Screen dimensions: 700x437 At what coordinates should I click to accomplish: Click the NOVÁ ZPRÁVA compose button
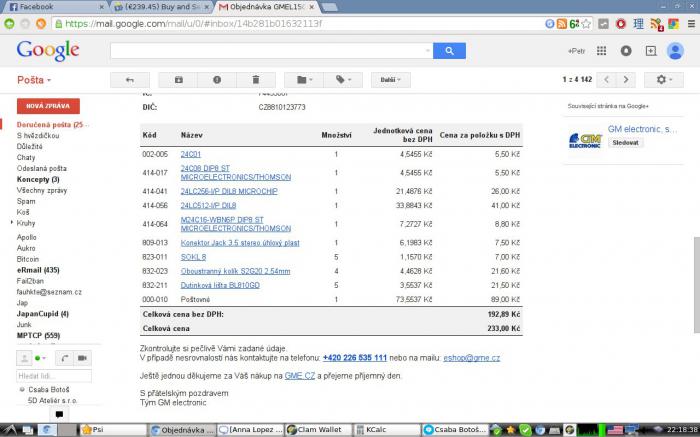point(48,106)
